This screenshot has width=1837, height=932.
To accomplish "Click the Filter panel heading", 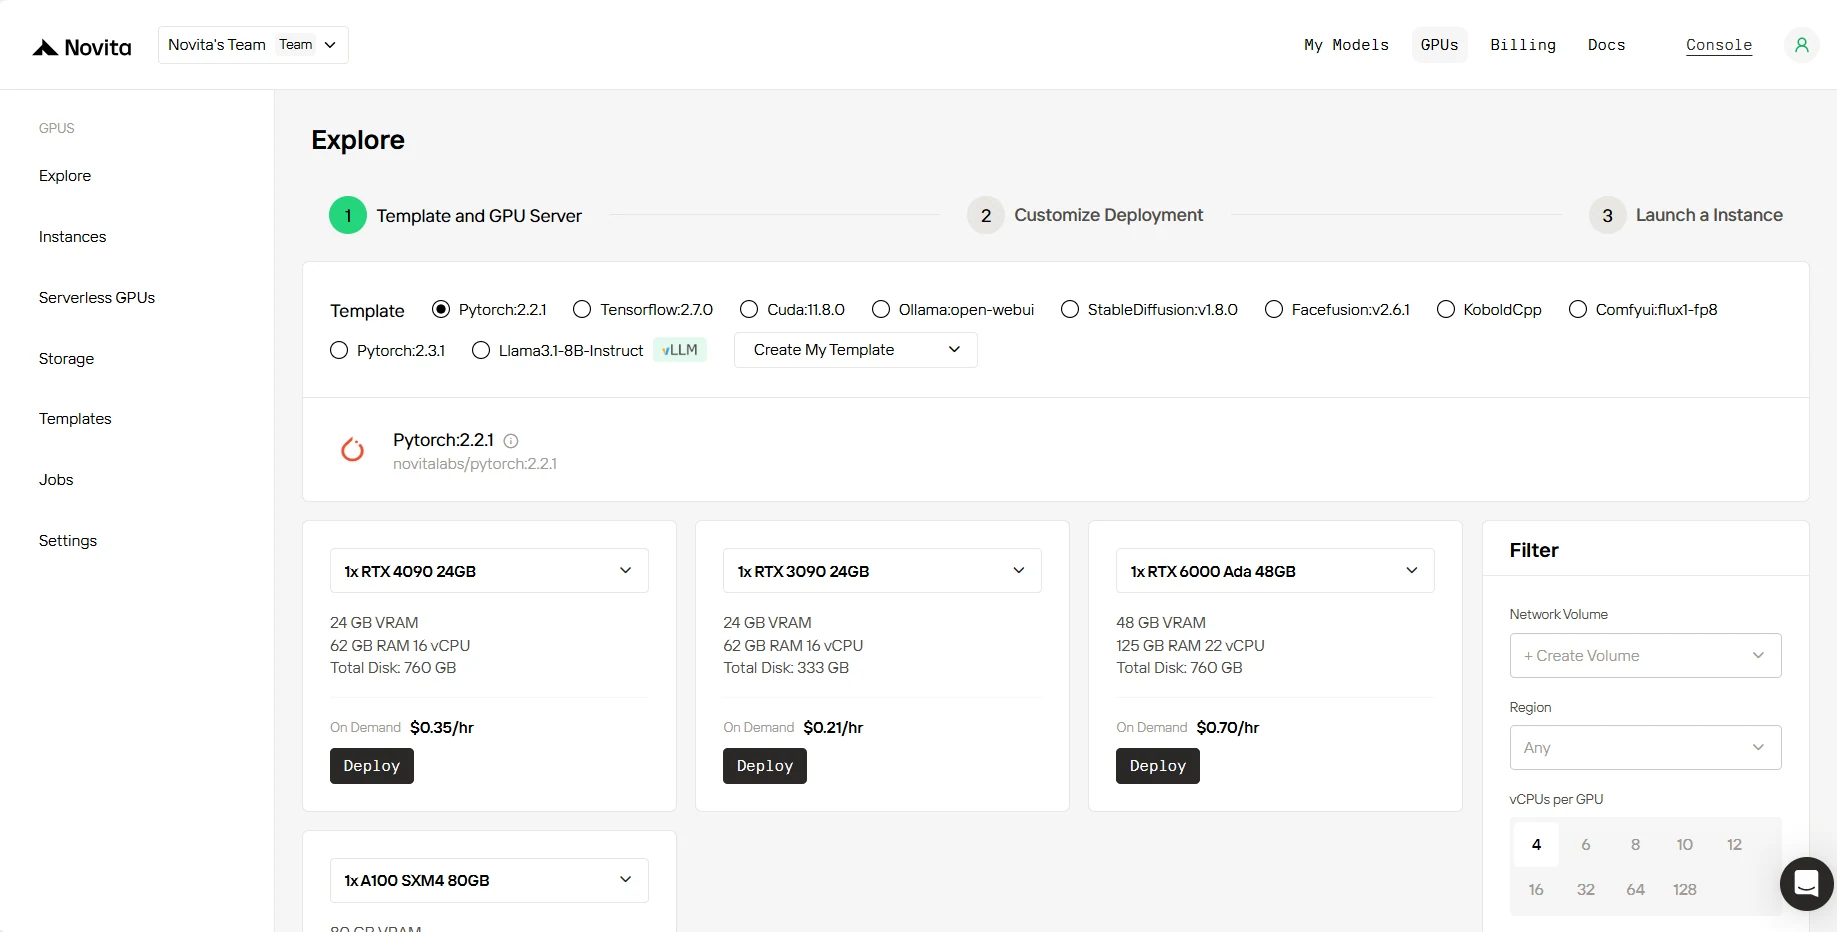I will [1534, 550].
